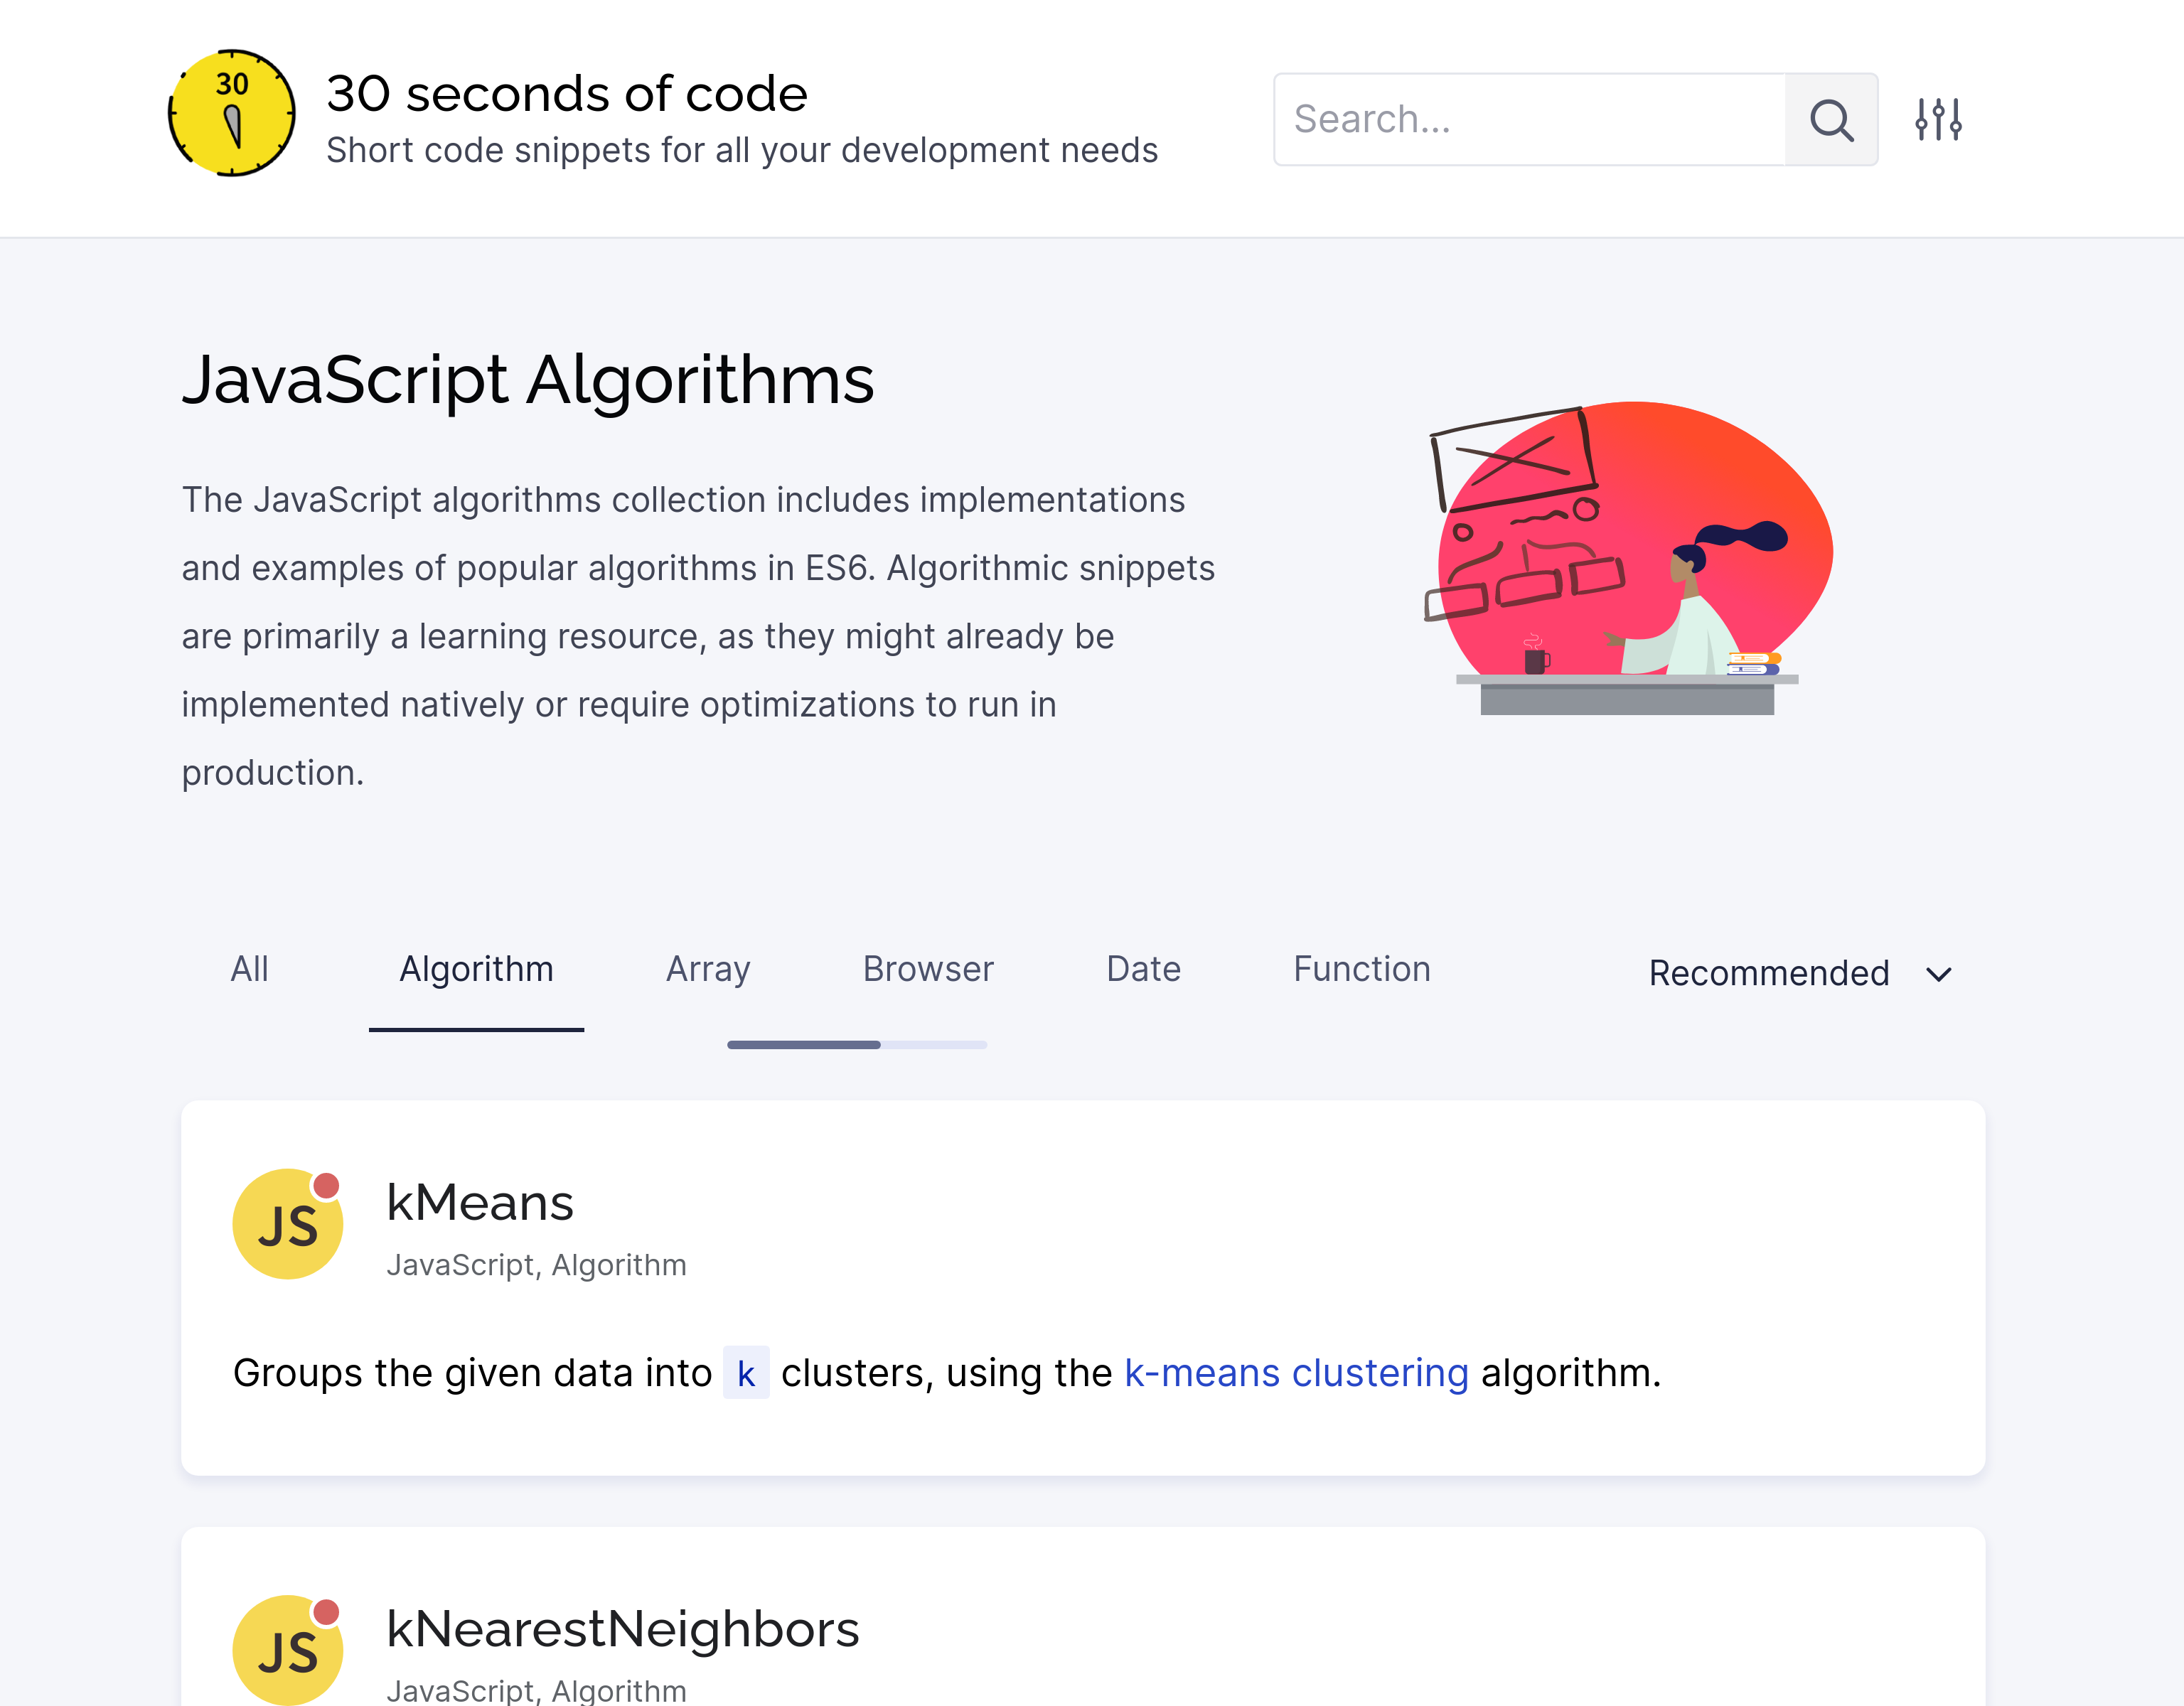This screenshot has height=1706, width=2184.
Task: Click the 30 seconds clock logo
Action: pos(231,113)
